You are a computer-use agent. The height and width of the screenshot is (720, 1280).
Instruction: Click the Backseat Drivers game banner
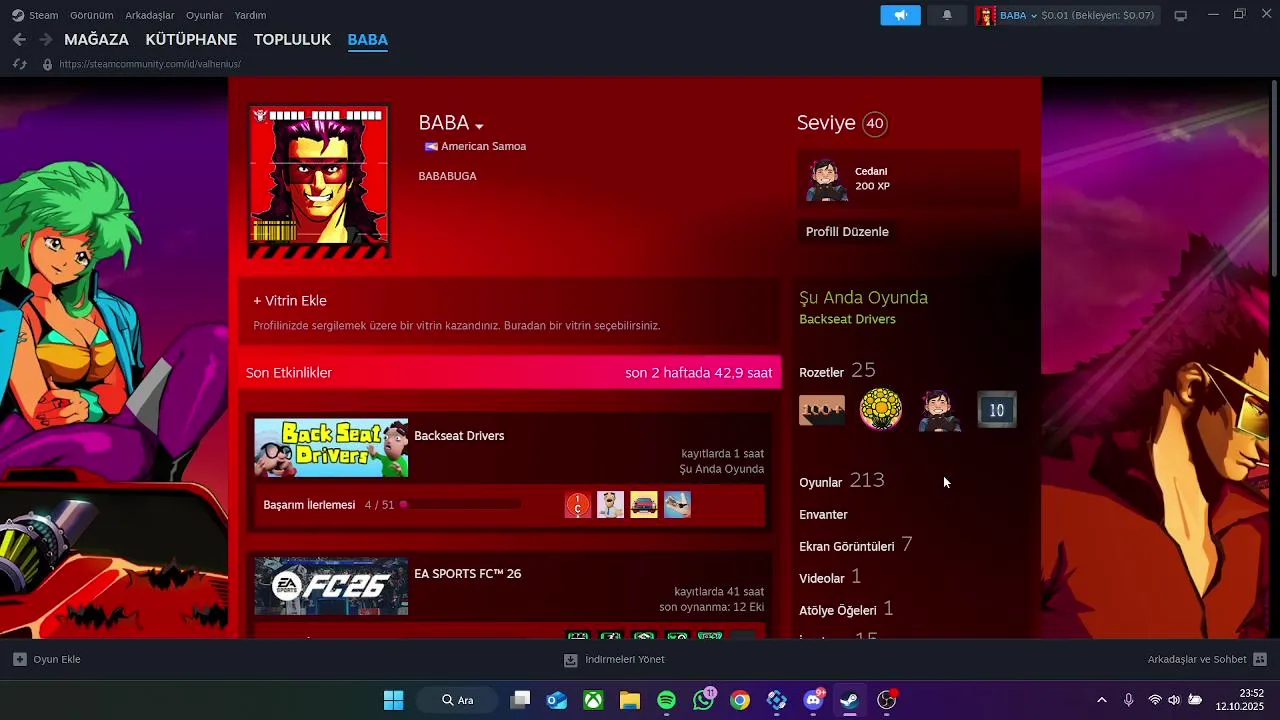tap(331, 448)
